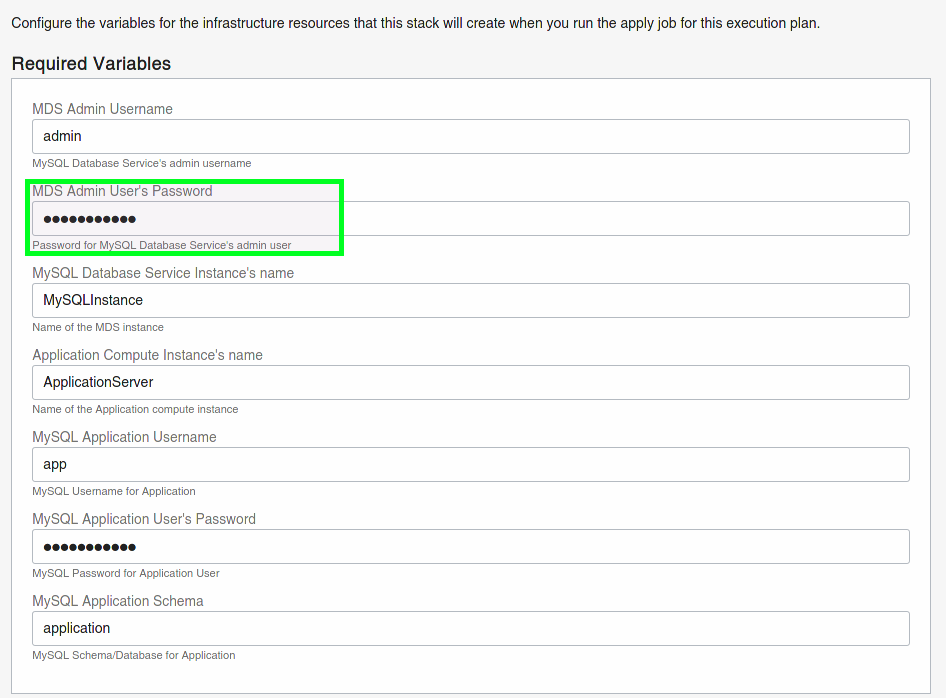Click helper text "MySQL Schema/Database for Application"
Screen dimensions: 946x698
(134, 656)
